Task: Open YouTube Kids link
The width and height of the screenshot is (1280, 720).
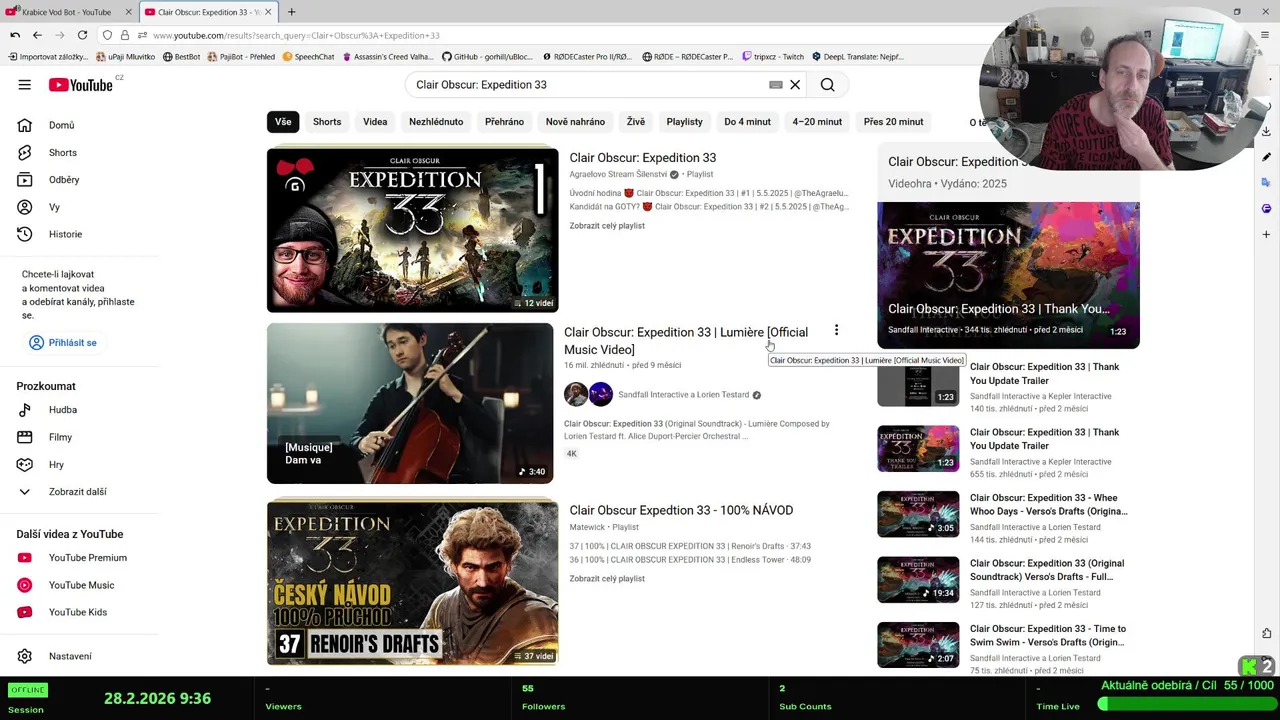Action: pyautogui.click(x=80, y=612)
